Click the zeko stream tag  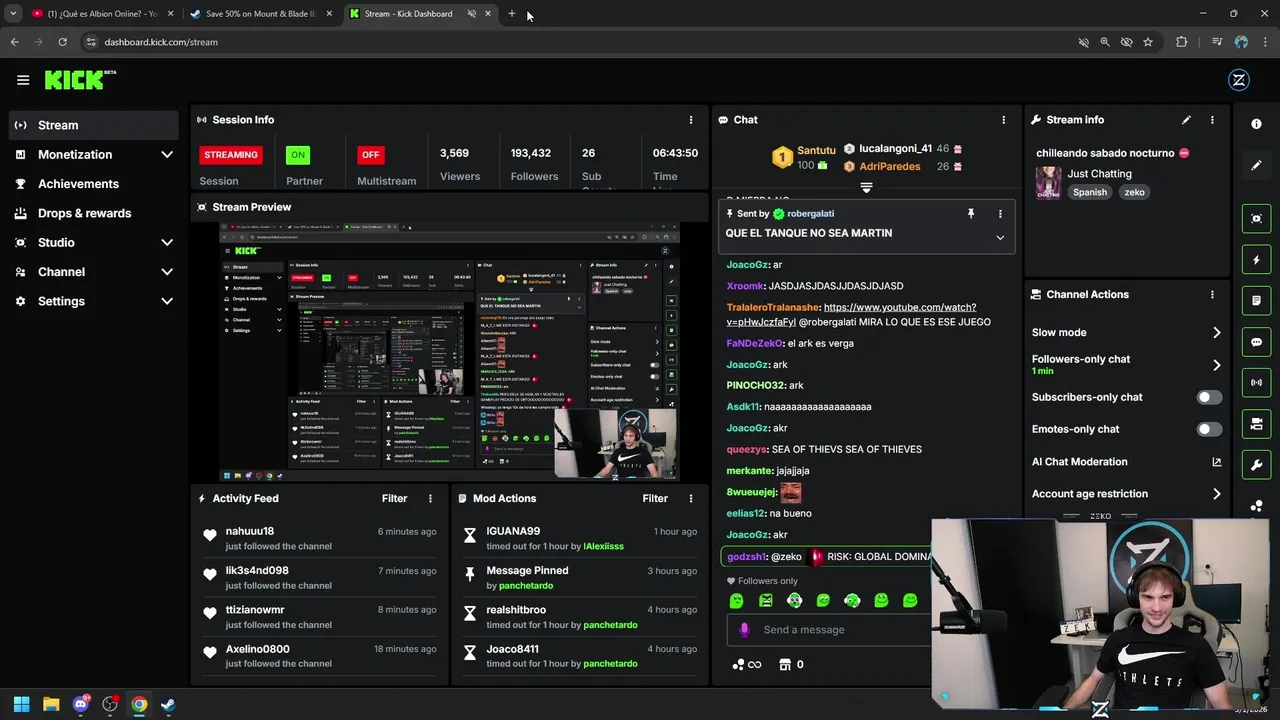click(x=1134, y=192)
